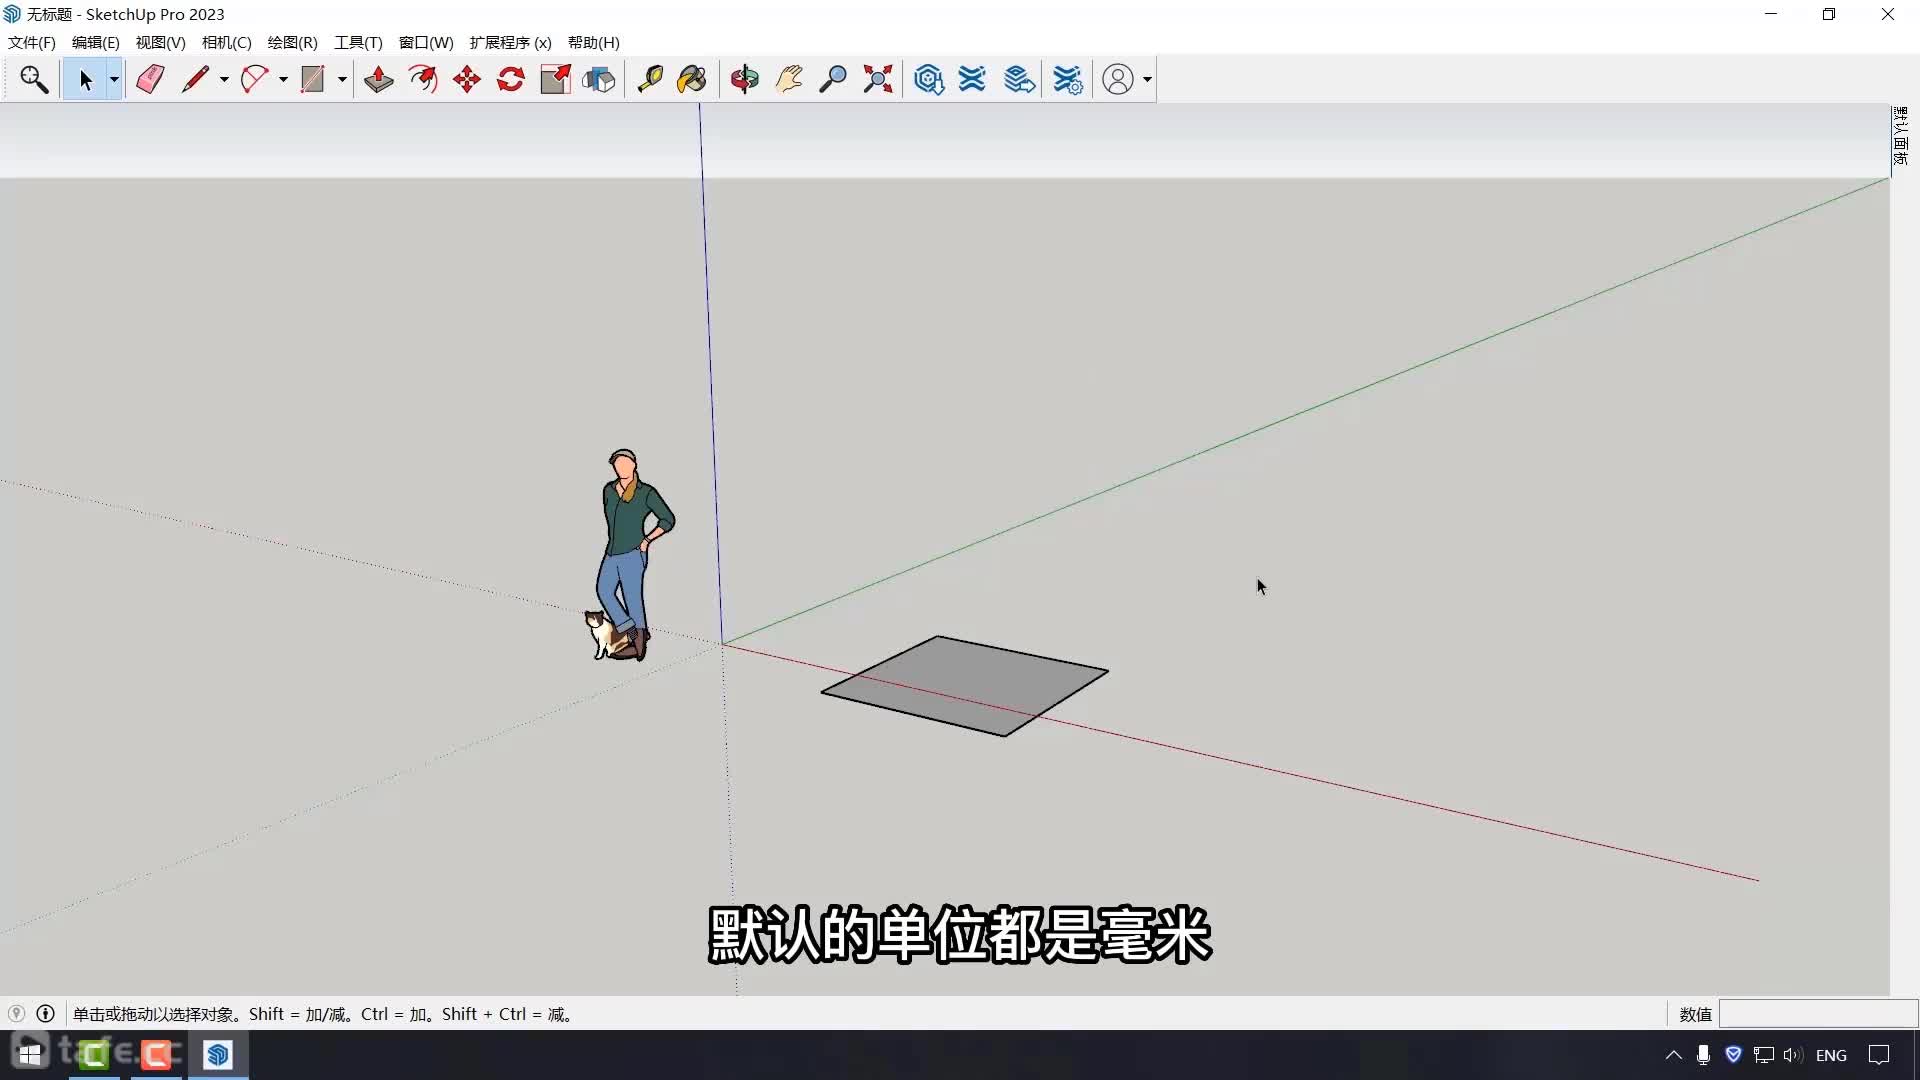Activate the Orbit camera tool
This screenshot has height=1080, width=1920.
(744, 80)
